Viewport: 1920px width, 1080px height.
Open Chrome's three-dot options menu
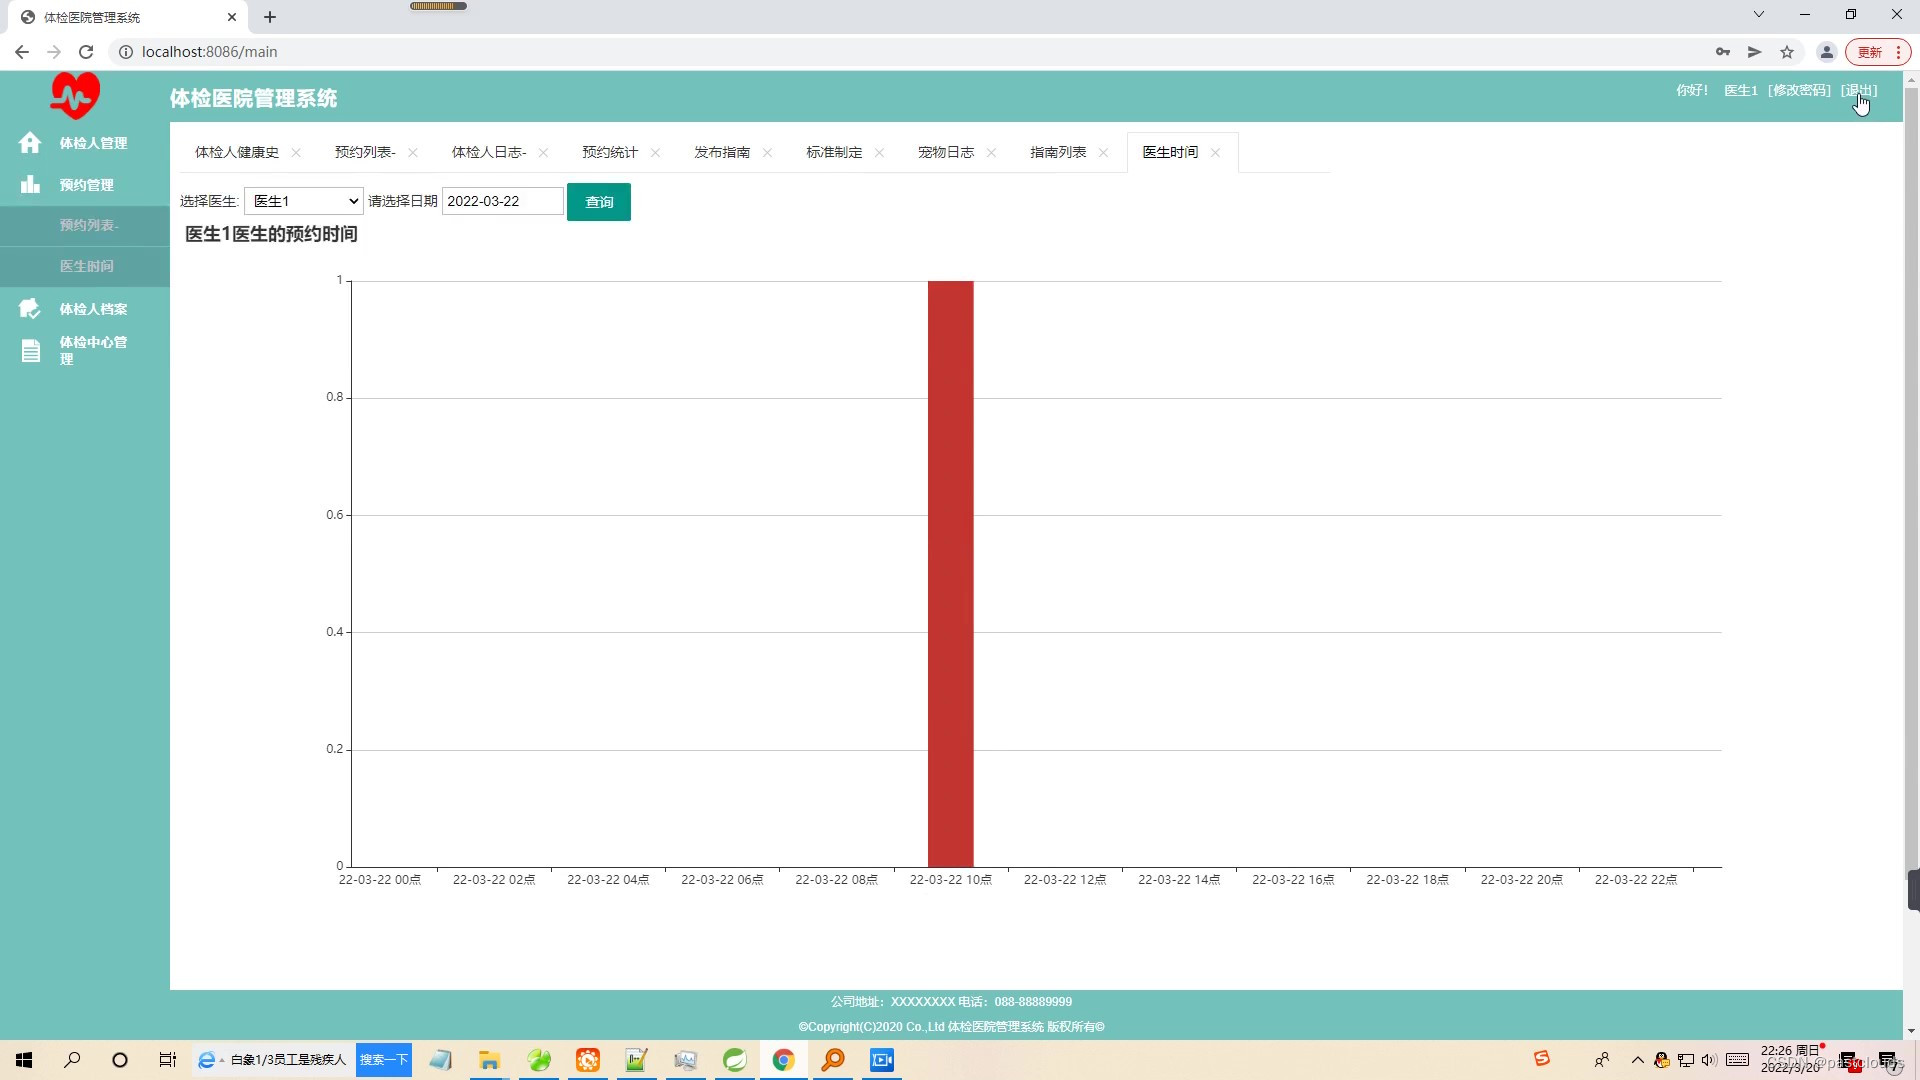click(x=1897, y=51)
